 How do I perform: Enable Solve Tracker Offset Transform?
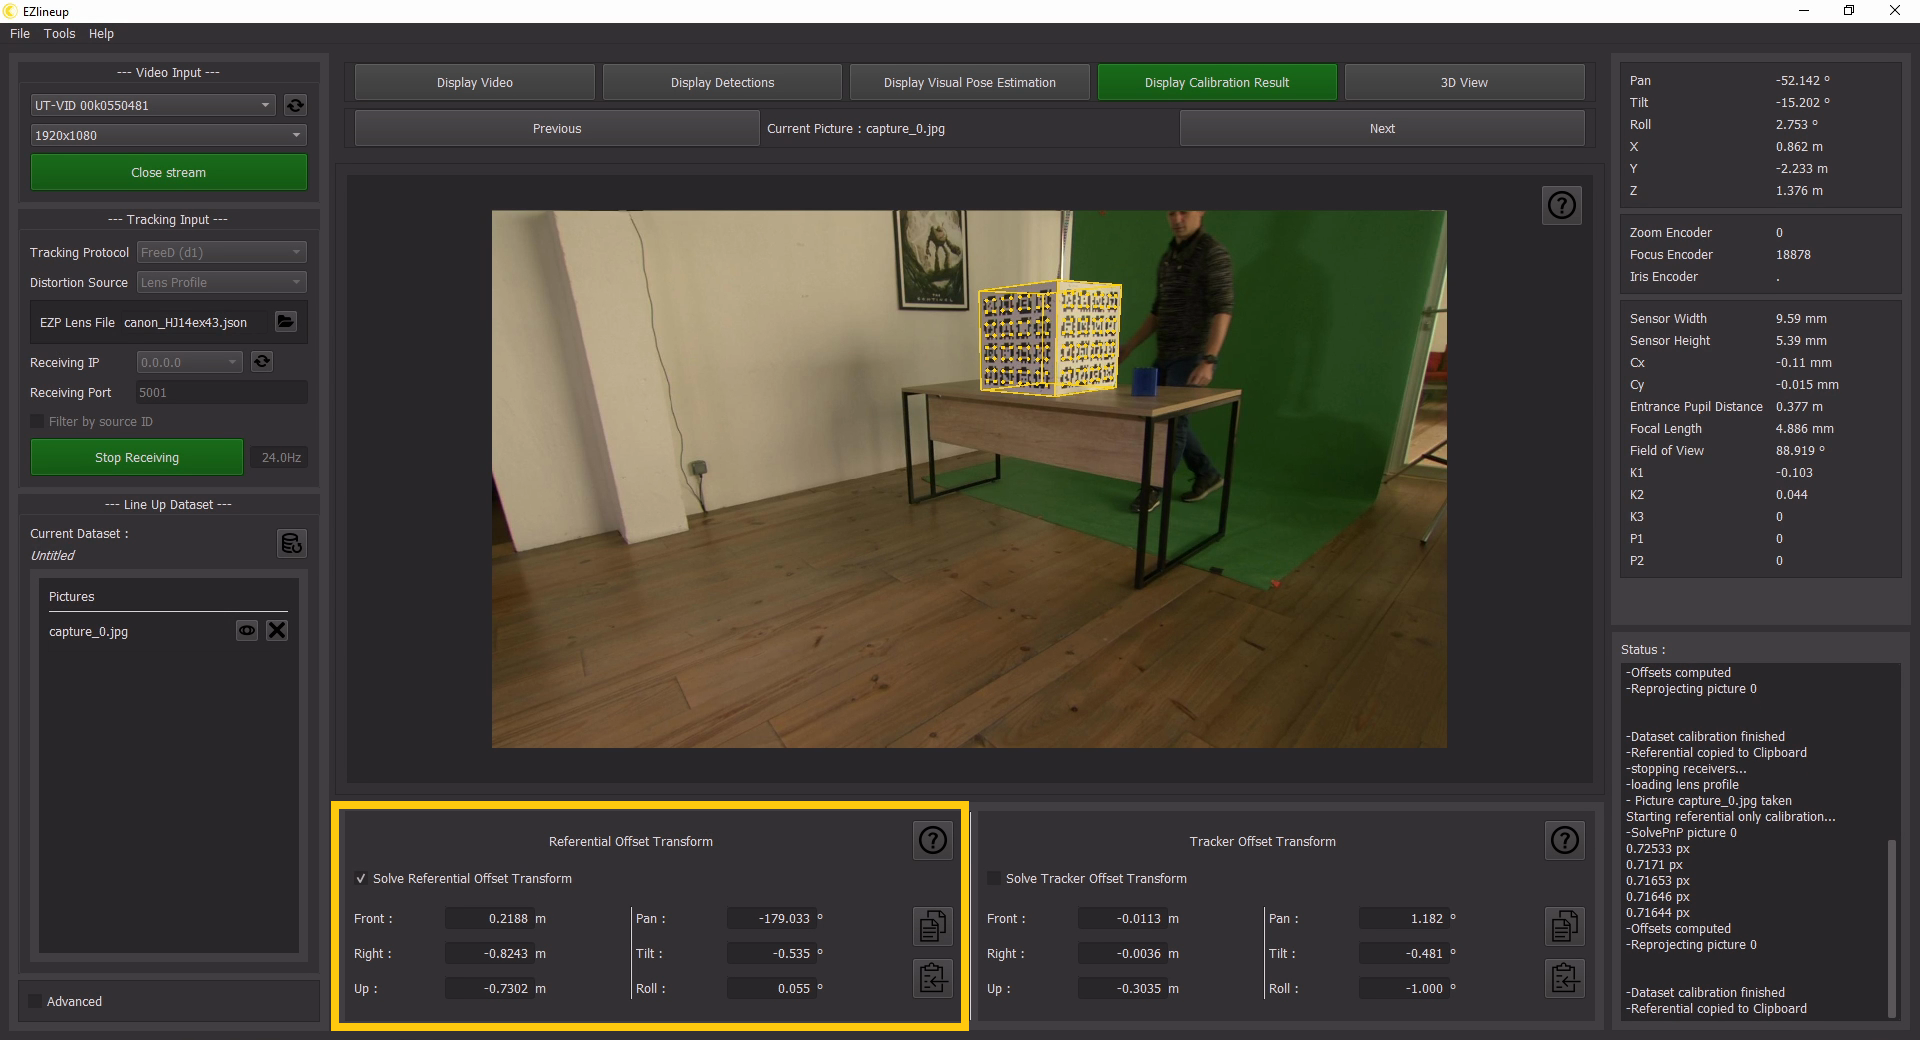click(x=994, y=879)
